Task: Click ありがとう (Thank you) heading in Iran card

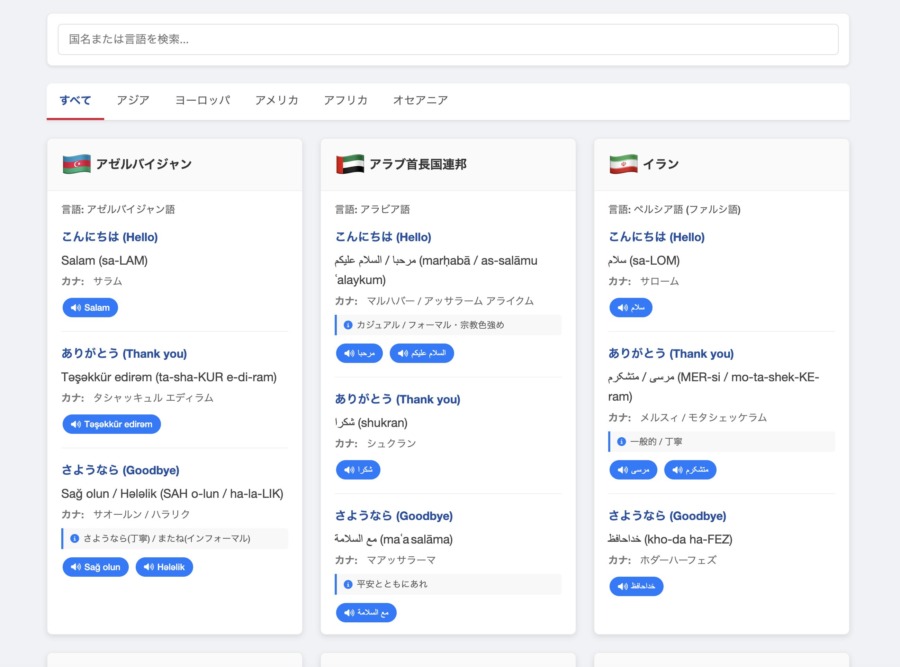Action: click(x=671, y=353)
